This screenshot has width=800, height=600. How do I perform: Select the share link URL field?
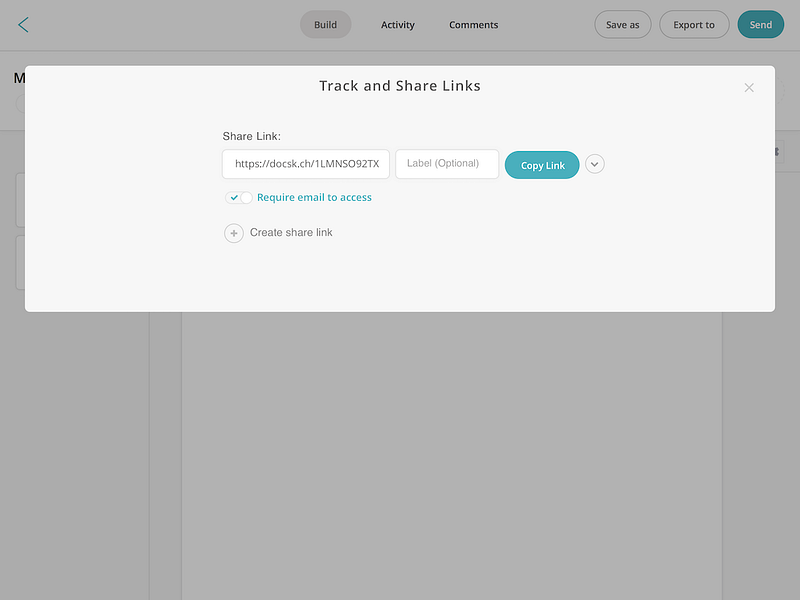point(306,164)
